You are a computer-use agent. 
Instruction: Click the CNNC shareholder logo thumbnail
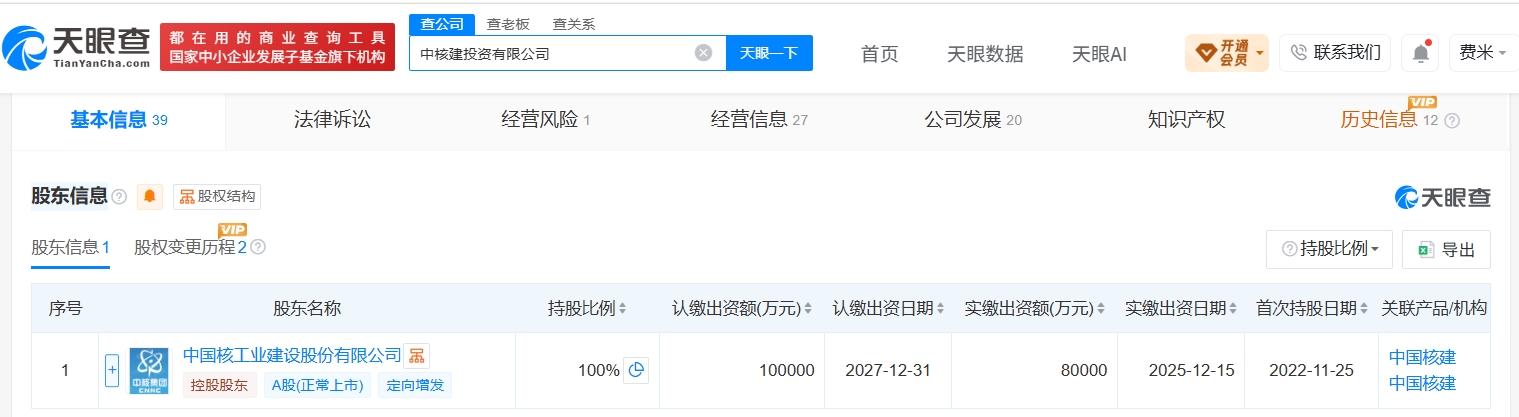point(149,371)
